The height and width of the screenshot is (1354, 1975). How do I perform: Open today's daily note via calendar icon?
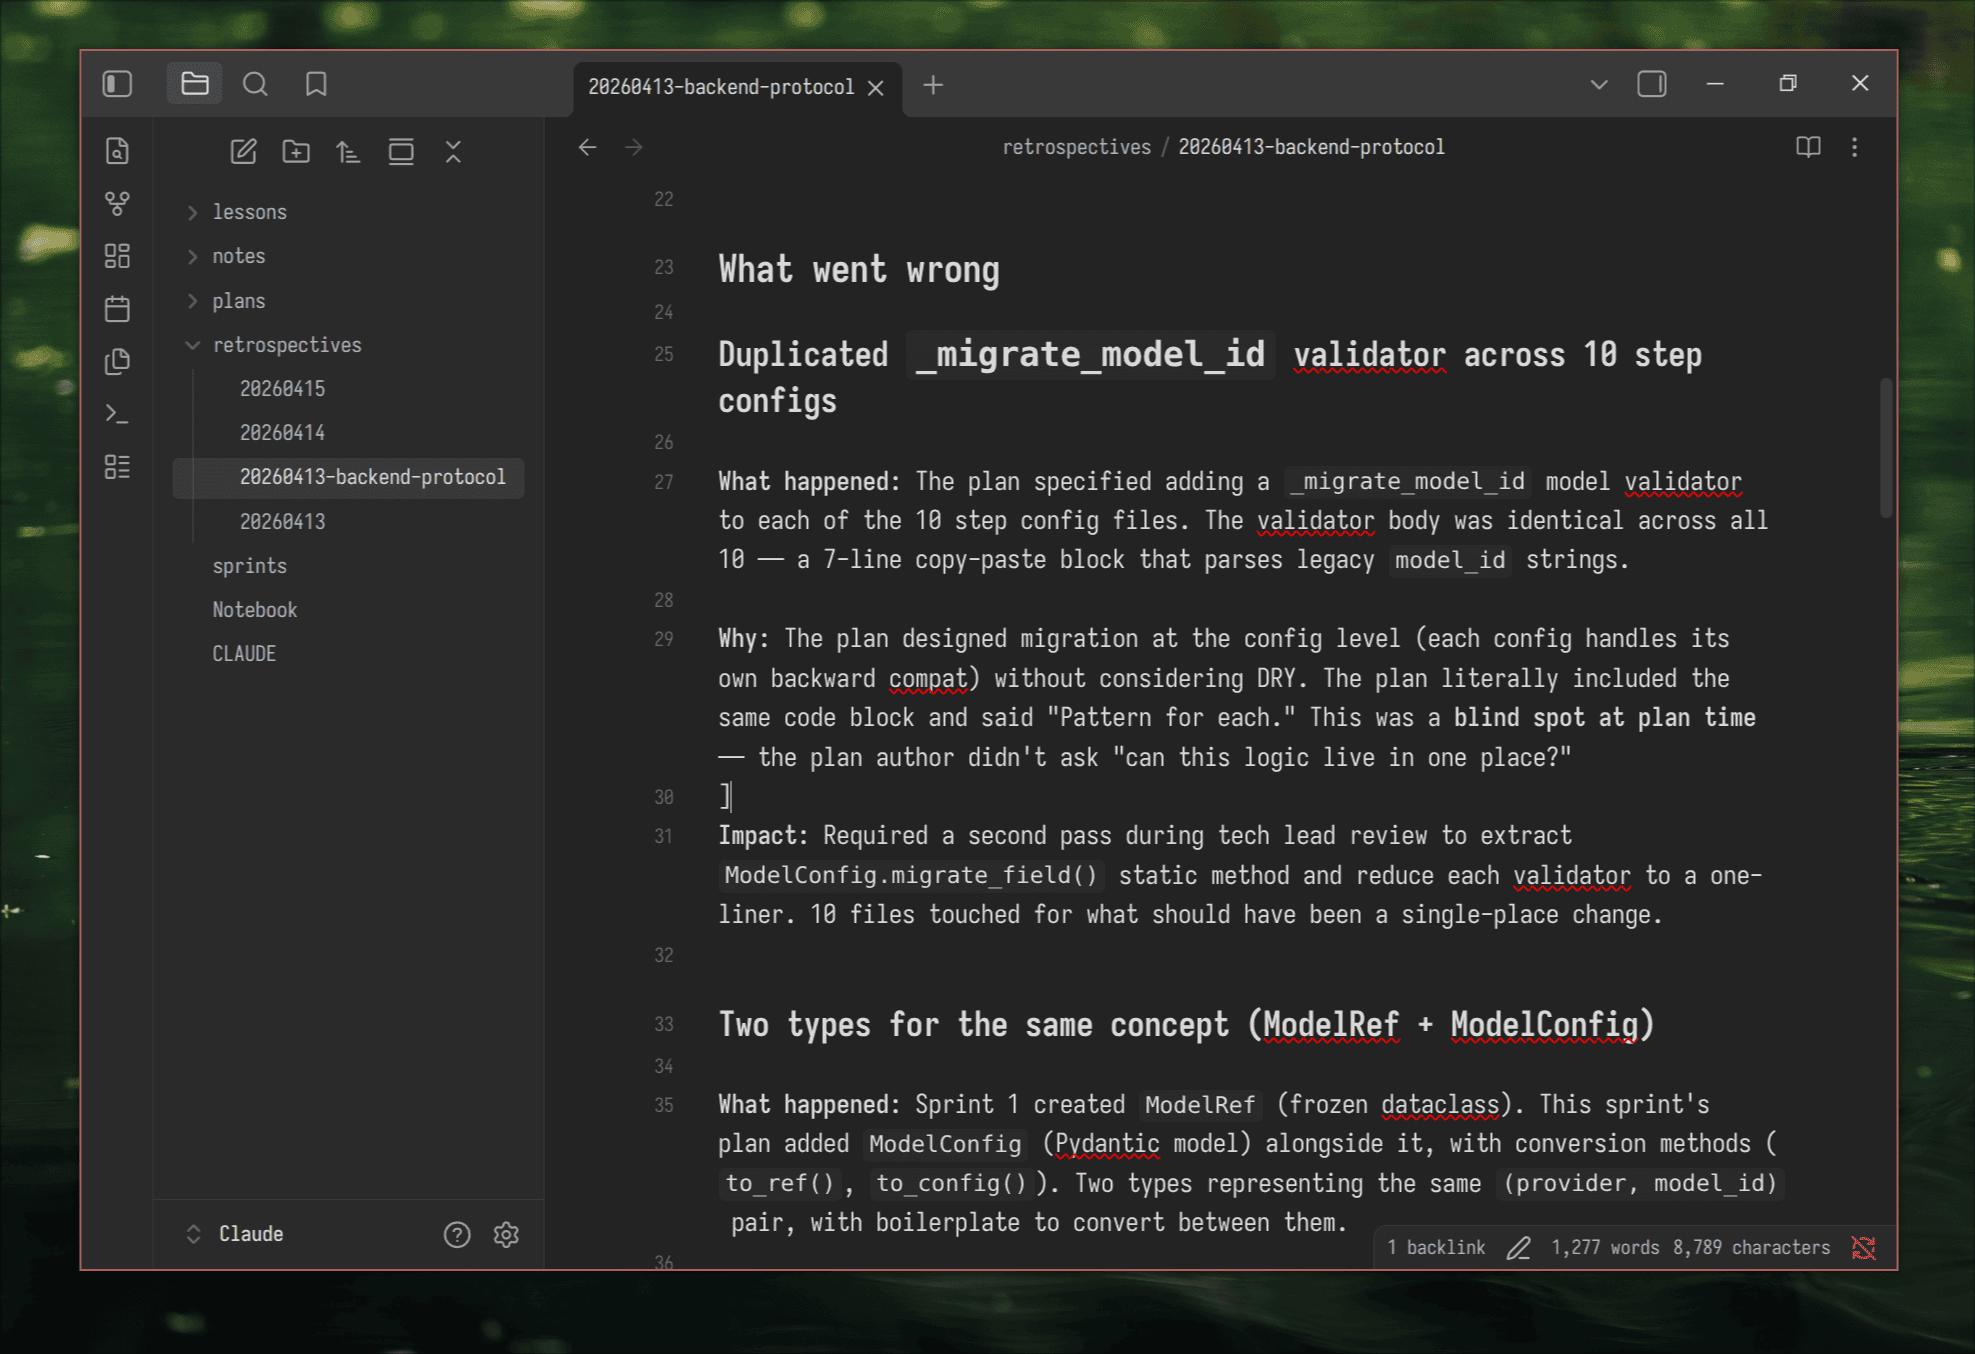pos(117,308)
